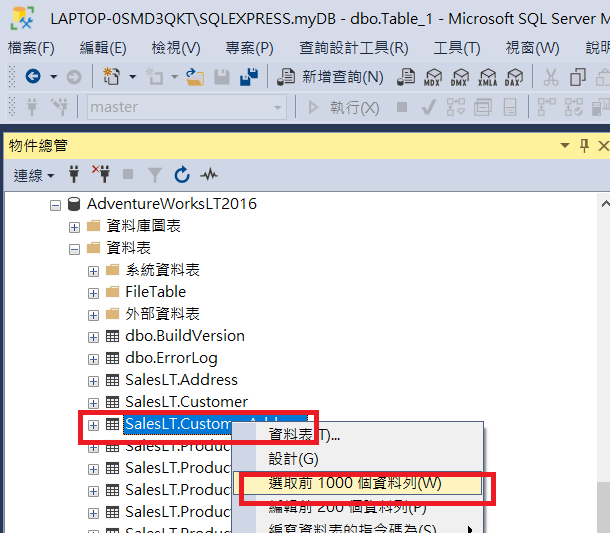The height and width of the screenshot is (533, 610).
Task: Select the SalesLT.Customer table
Action: coord(186,402)
